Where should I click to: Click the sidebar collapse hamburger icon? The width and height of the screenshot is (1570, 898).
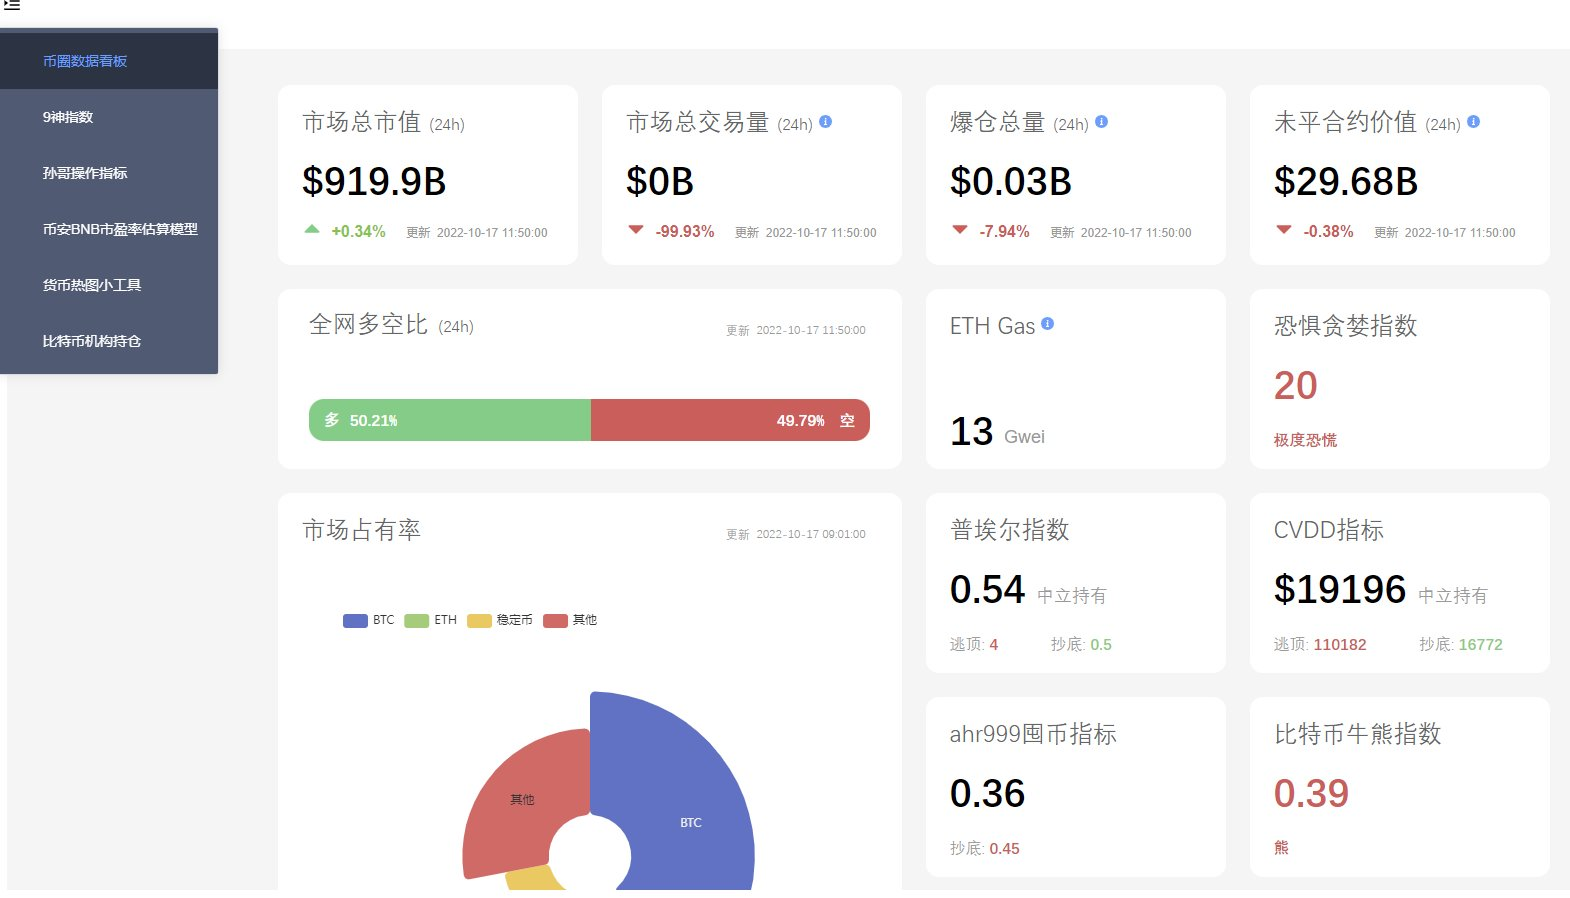pos(12,5)
